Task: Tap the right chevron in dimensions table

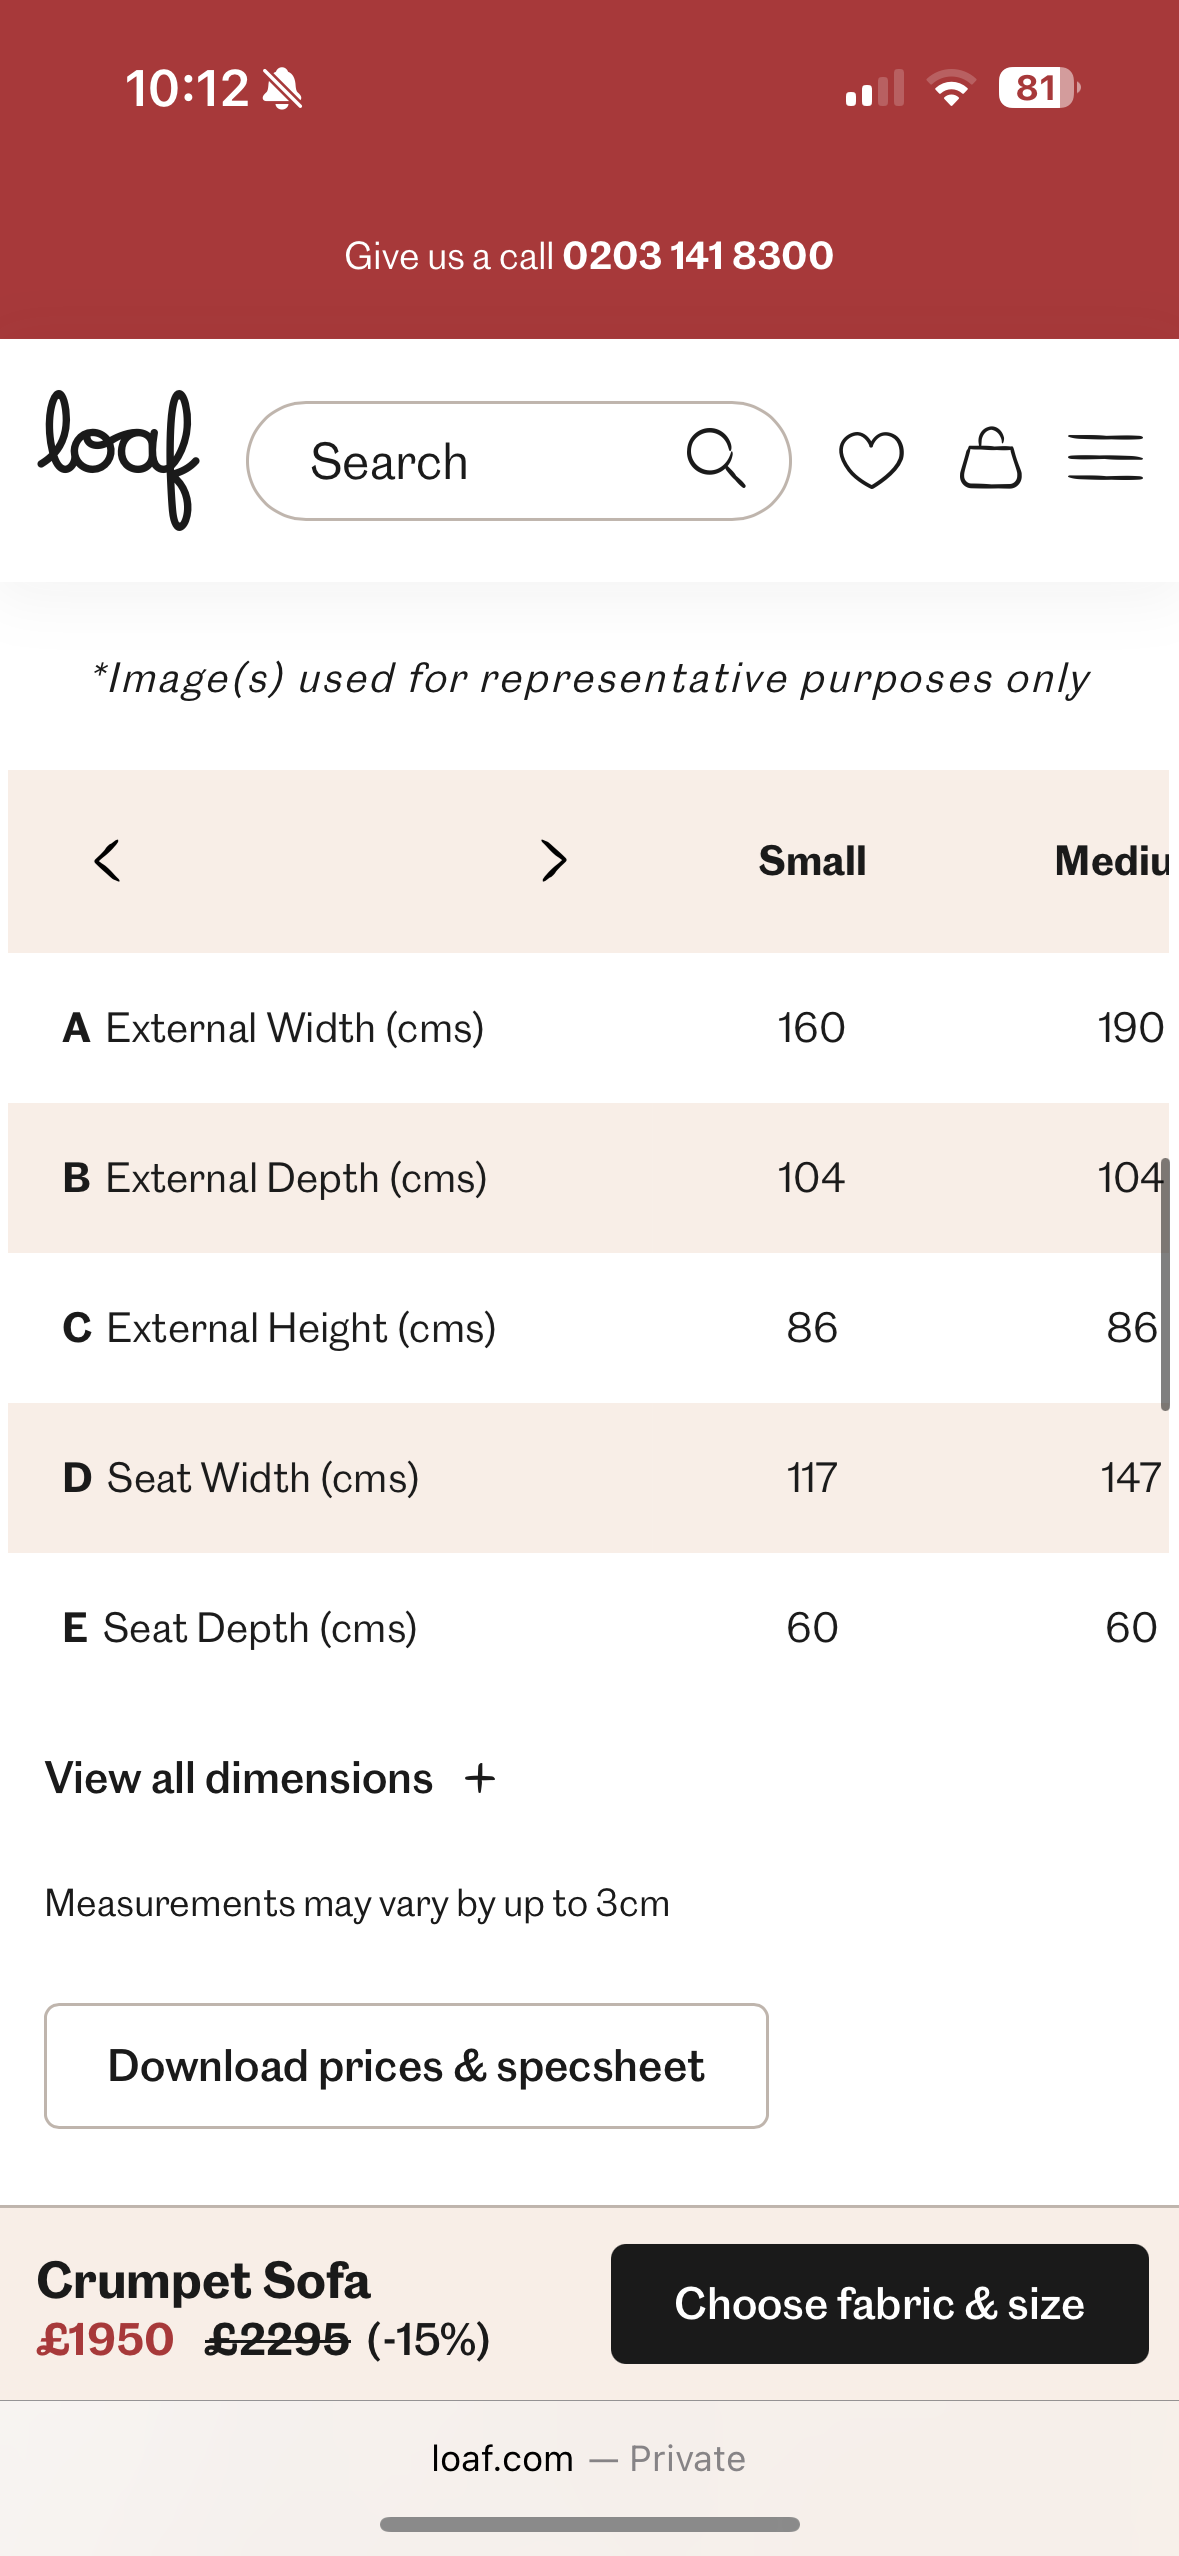Action: [554, 860]
